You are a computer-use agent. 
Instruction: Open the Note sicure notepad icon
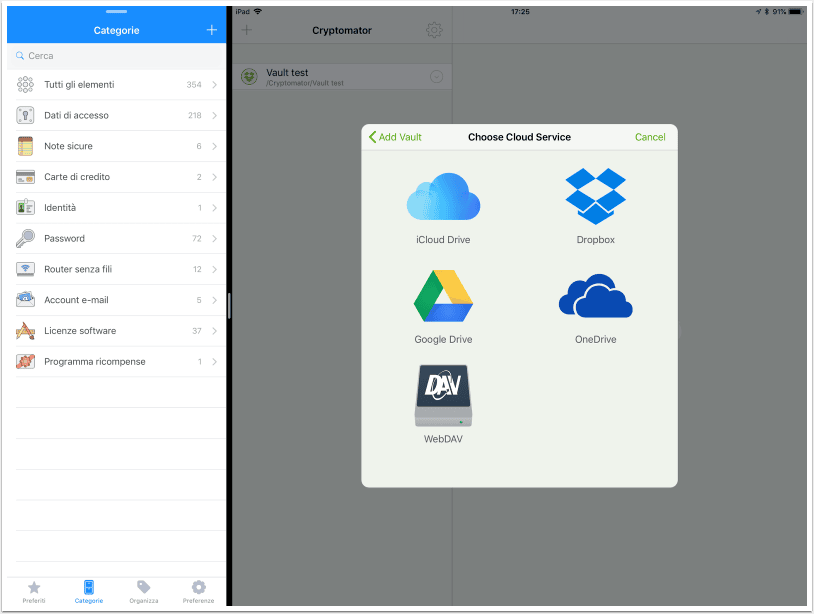point(25,146)
